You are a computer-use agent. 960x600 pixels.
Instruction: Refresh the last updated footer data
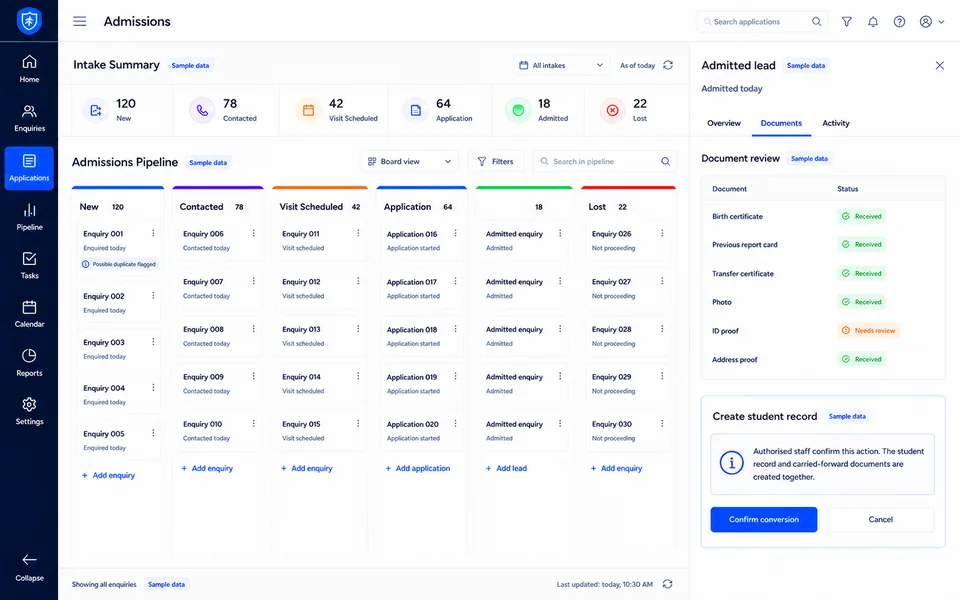pyautogui.click(x=668, y=584)
